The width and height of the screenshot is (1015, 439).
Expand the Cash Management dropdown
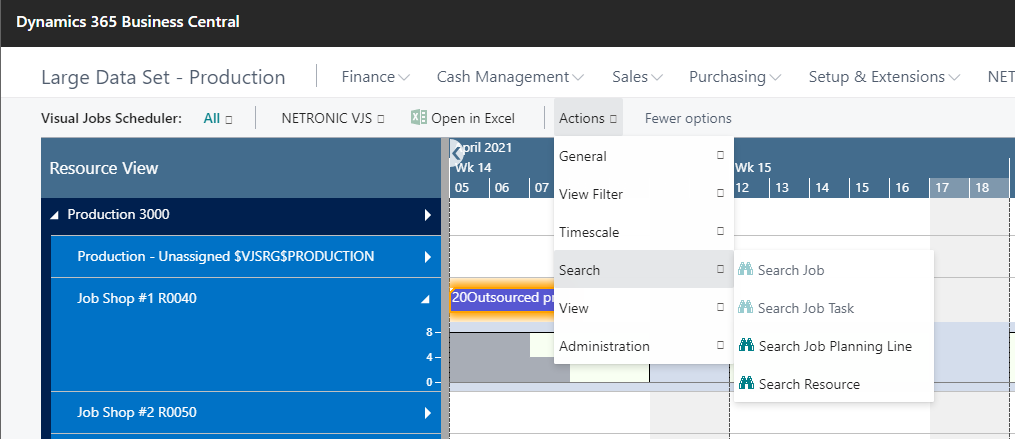point(510,76)
